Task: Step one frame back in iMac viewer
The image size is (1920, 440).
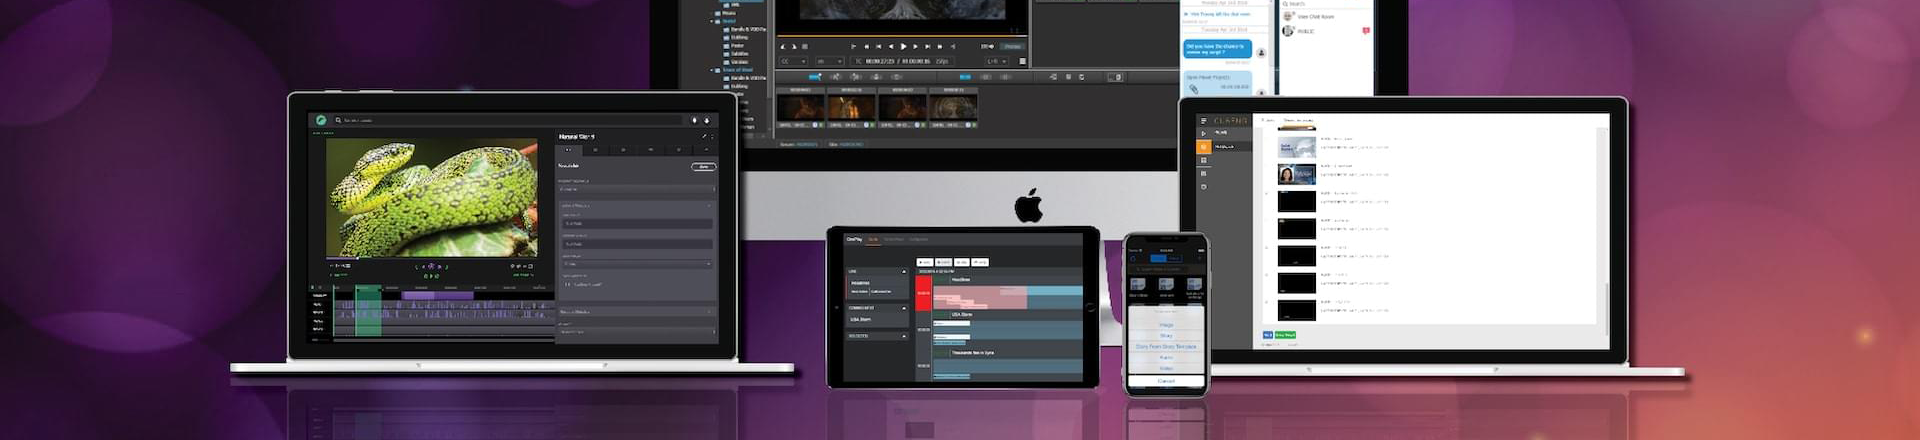Action: coord(891,46)
